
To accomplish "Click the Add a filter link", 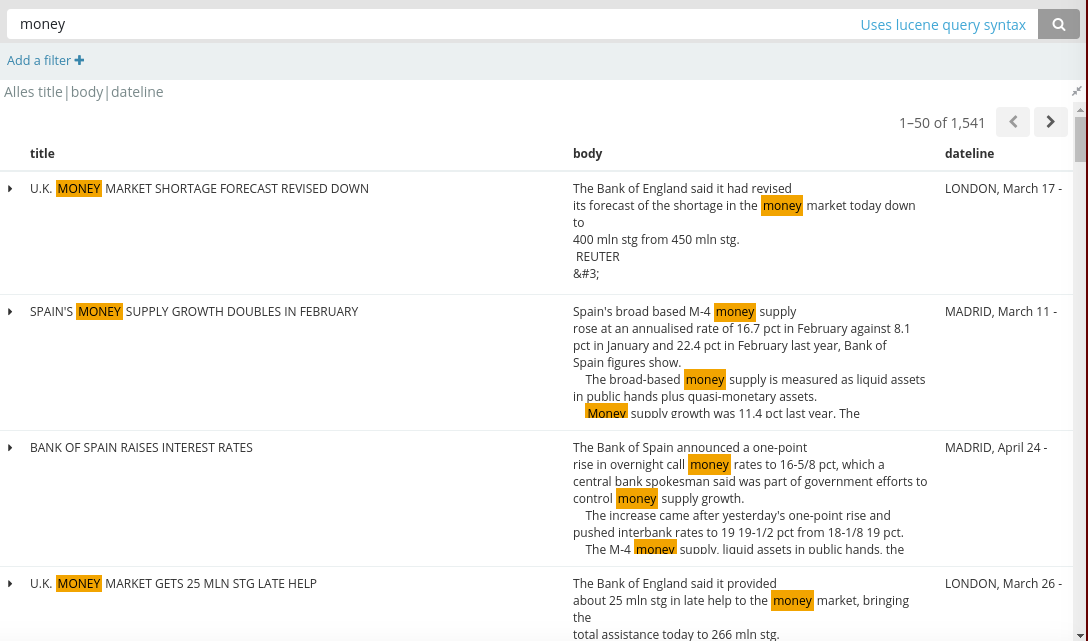I will coord(39,60).
